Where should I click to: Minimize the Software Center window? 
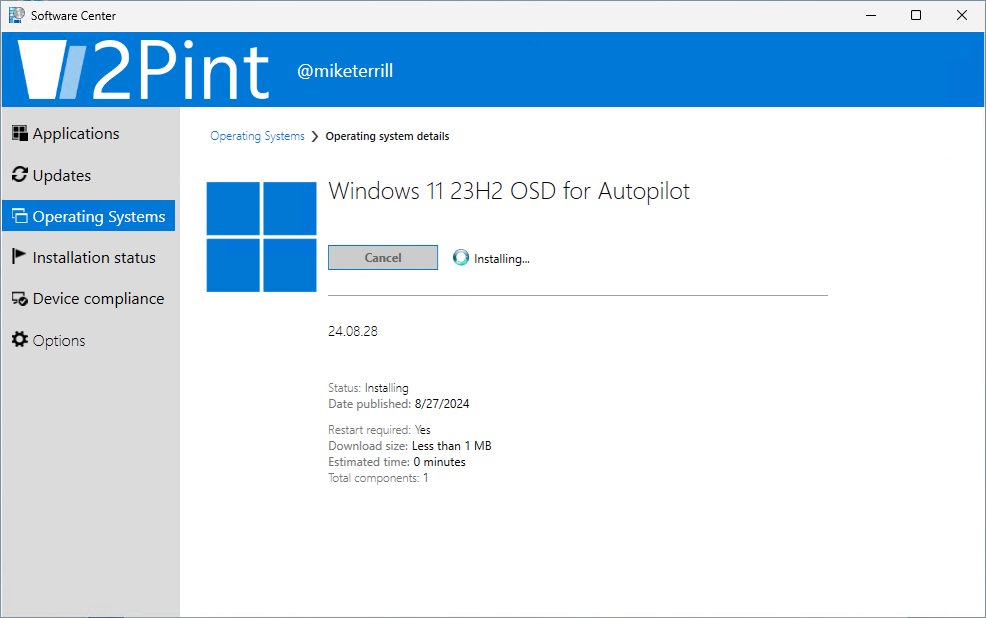click(871, 15)
